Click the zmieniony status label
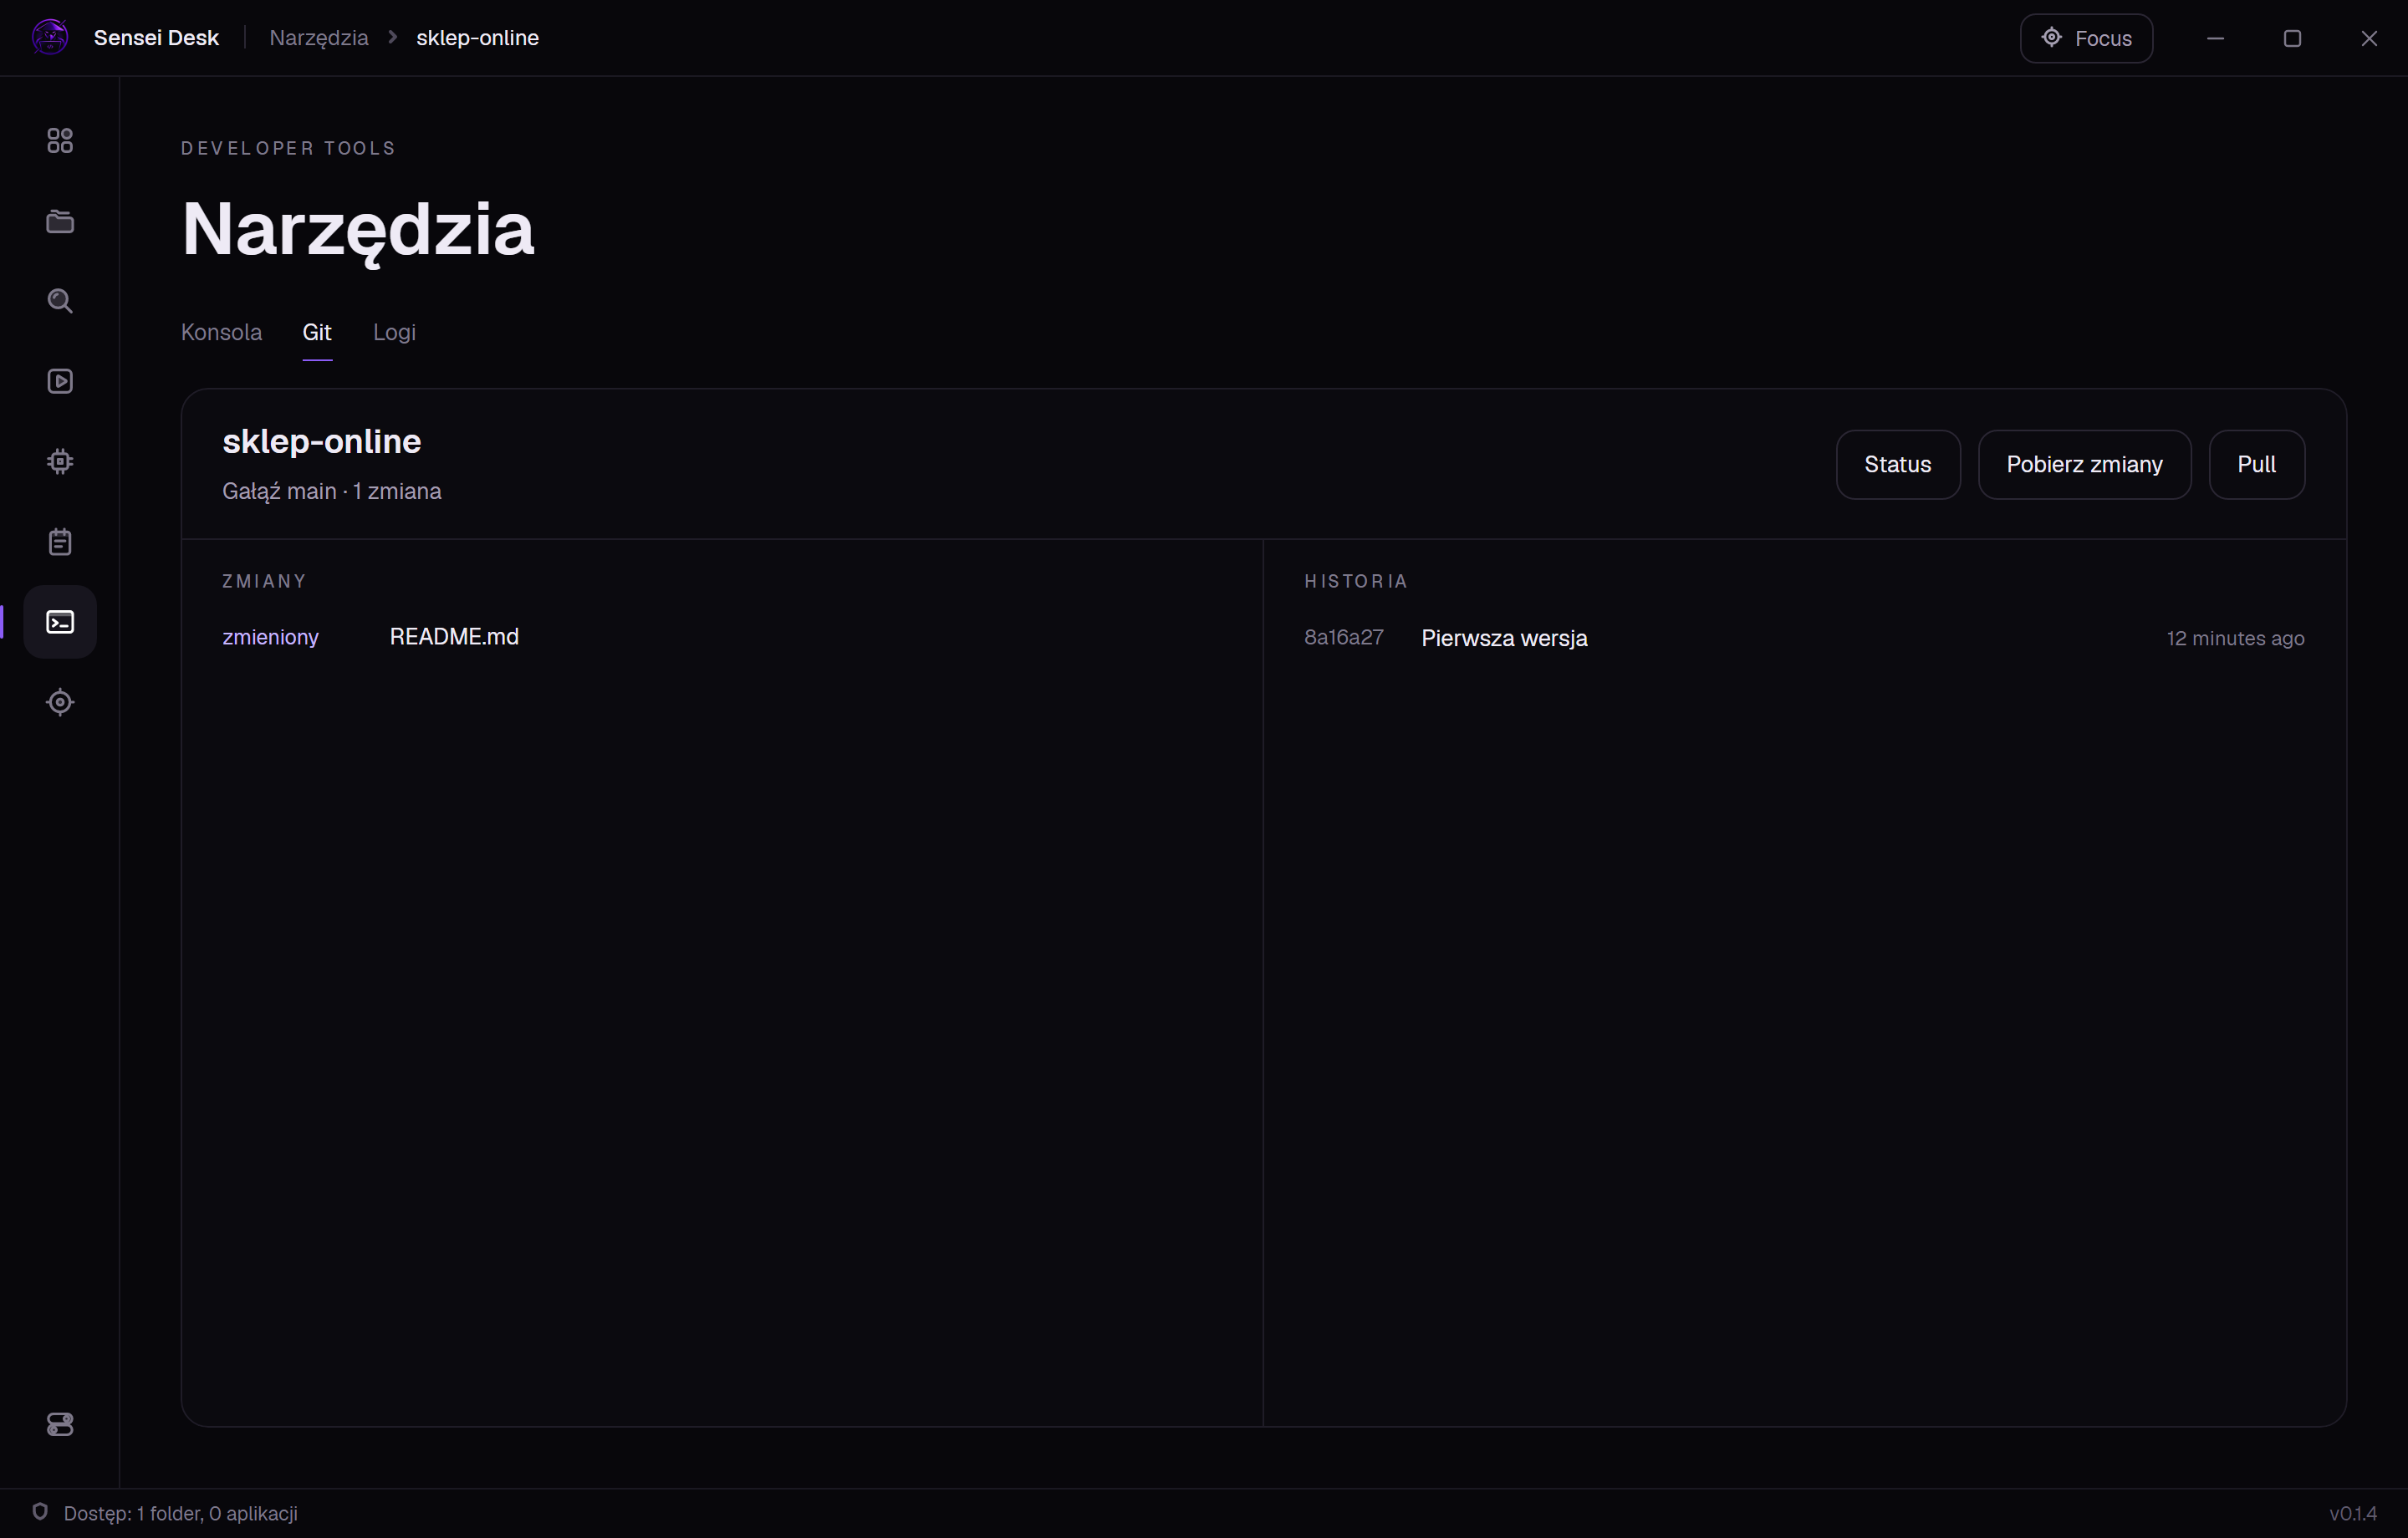 270,637
